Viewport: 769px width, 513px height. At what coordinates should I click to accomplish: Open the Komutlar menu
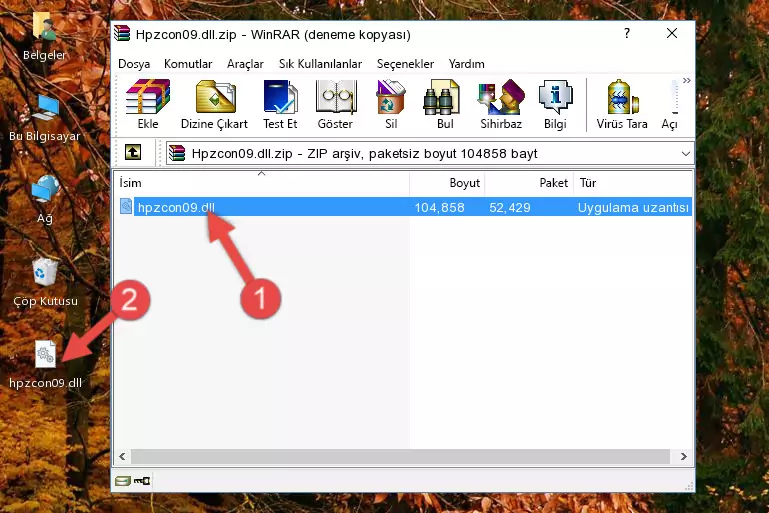pyautogui.click(x=188, y=64)
